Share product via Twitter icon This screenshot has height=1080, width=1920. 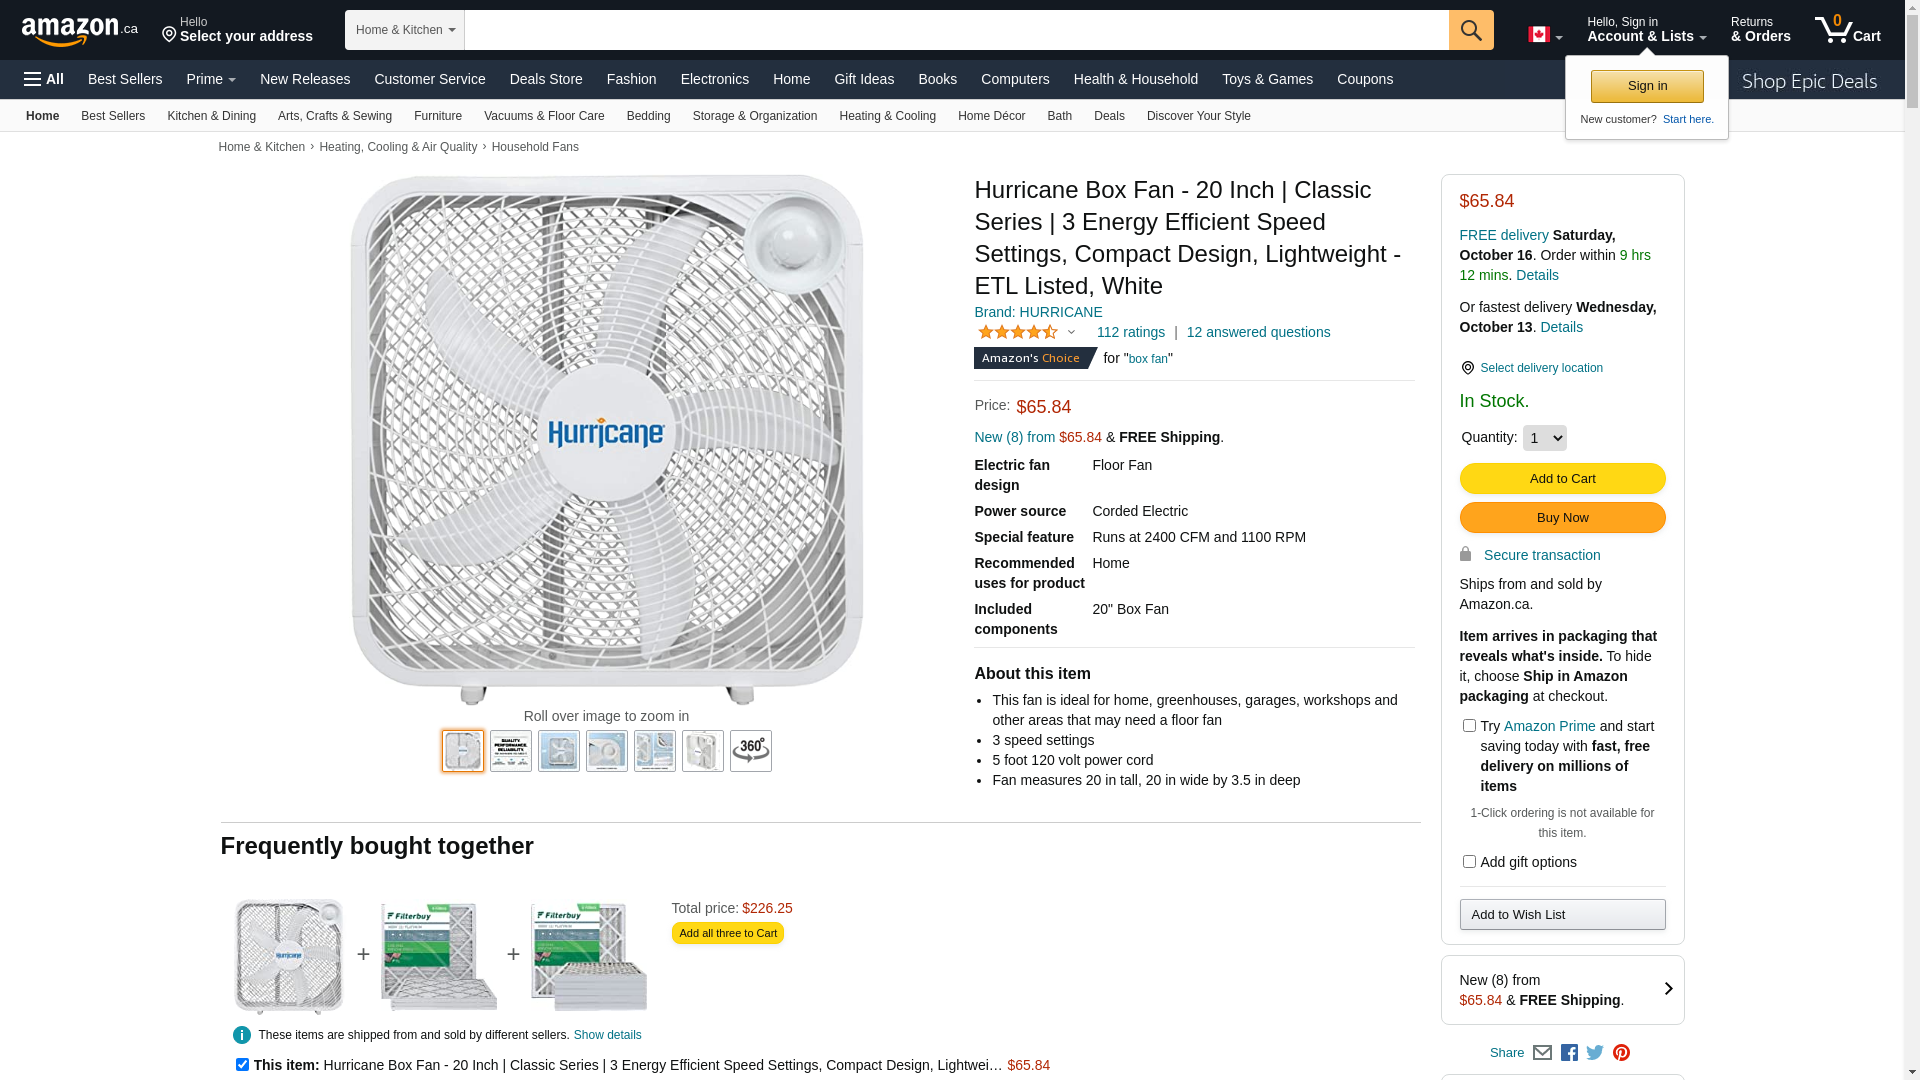point(1595,1053)
